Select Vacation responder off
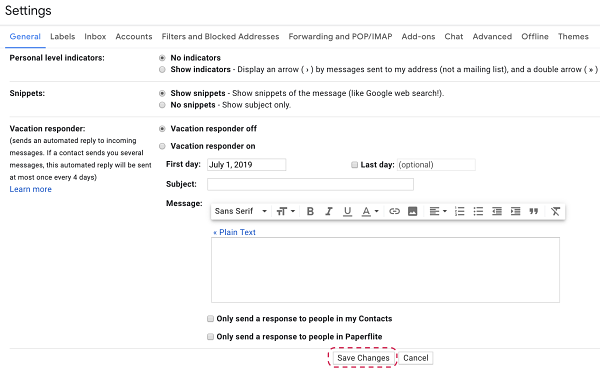Image resolution: width=600 pixels, height=369 pixels. point(162,129)
